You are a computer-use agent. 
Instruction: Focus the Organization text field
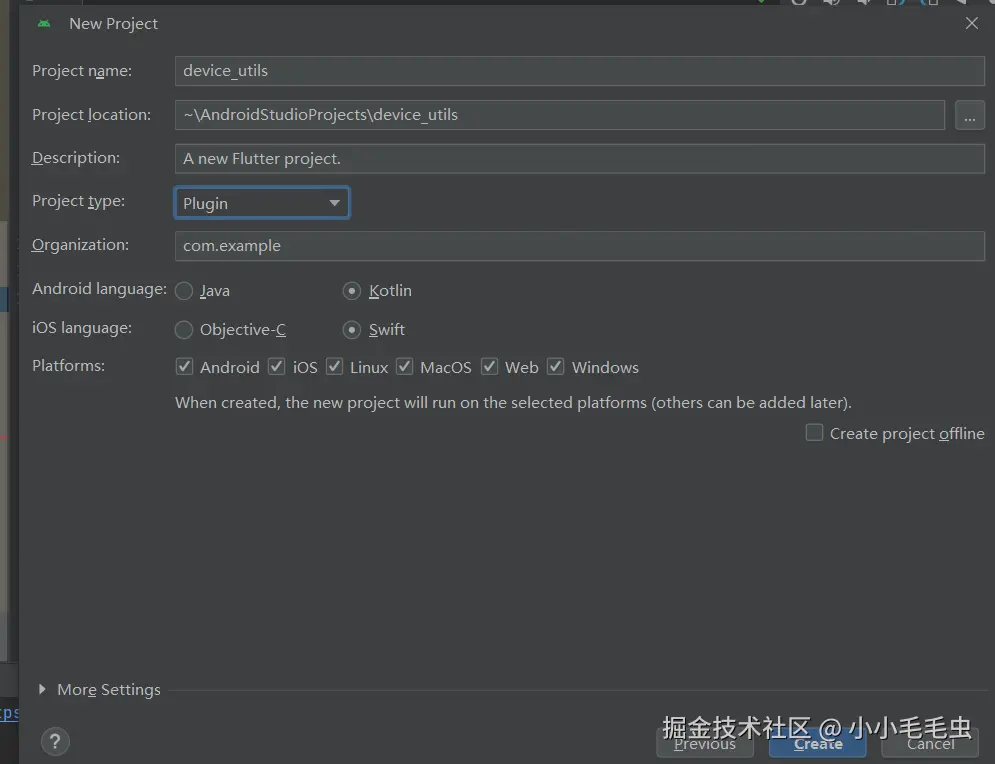tap(579, 246)
